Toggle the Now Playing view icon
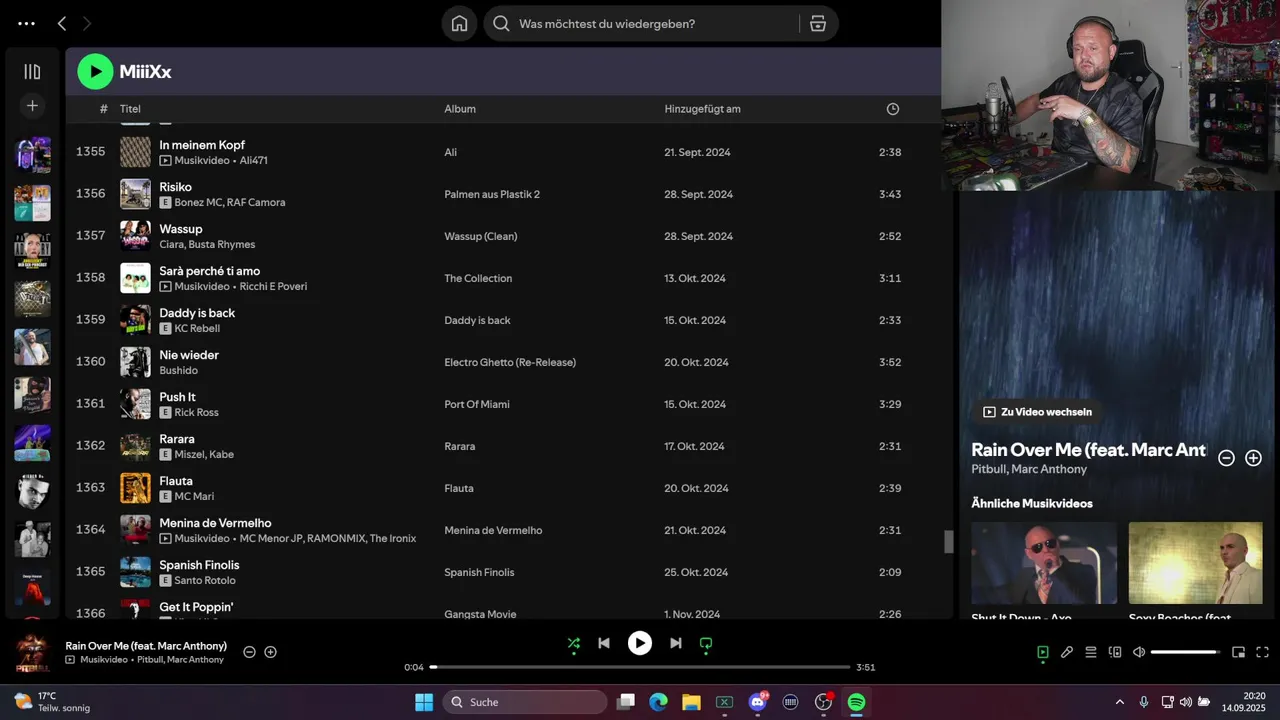1280x720 pixels. [1042, 652]
